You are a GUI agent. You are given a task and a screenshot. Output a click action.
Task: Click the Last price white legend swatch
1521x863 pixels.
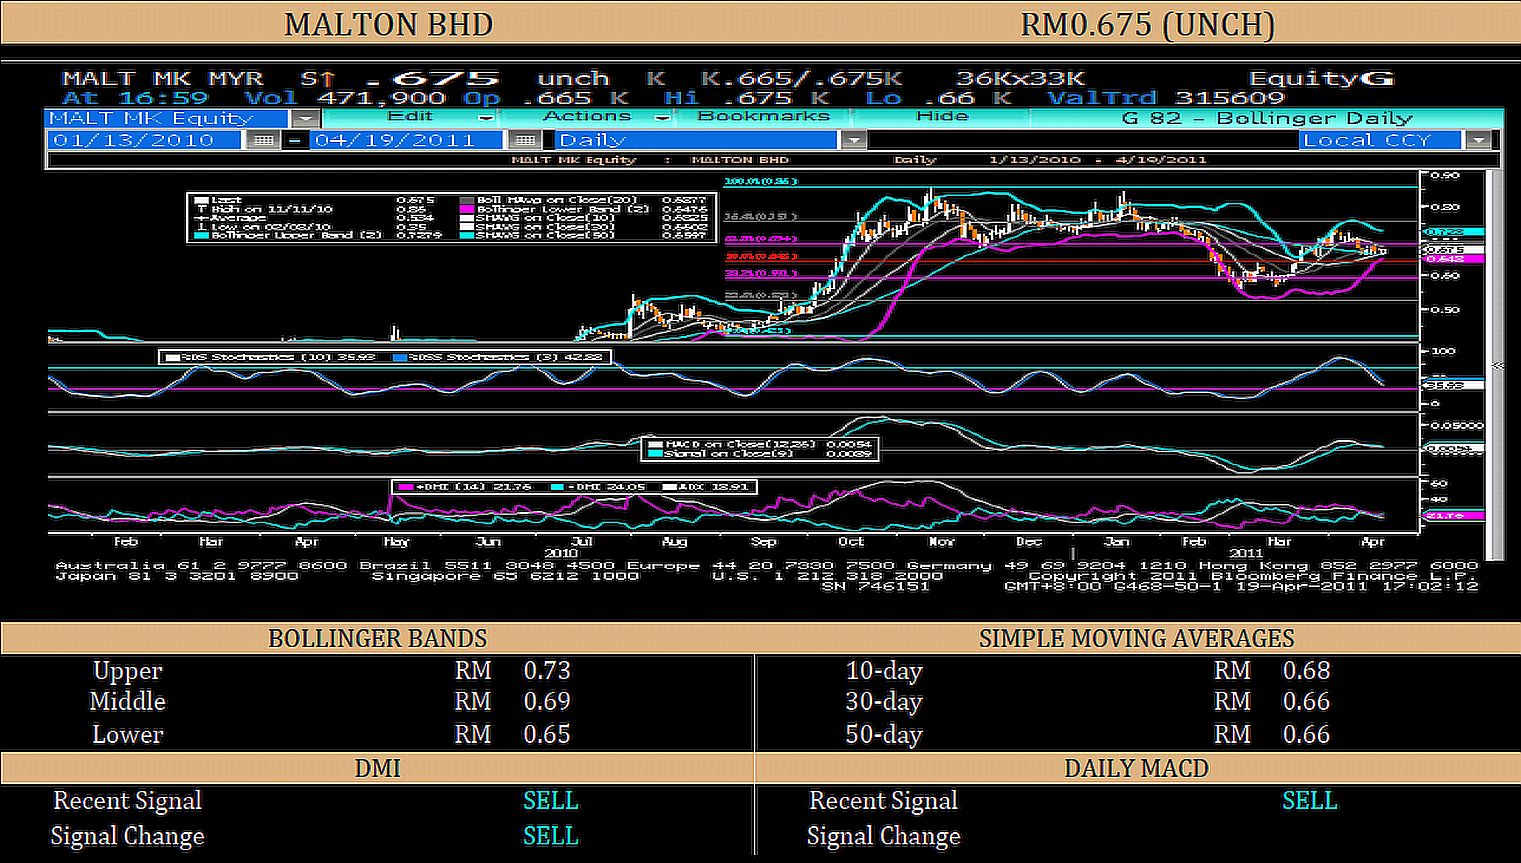[x=201, y=200]
